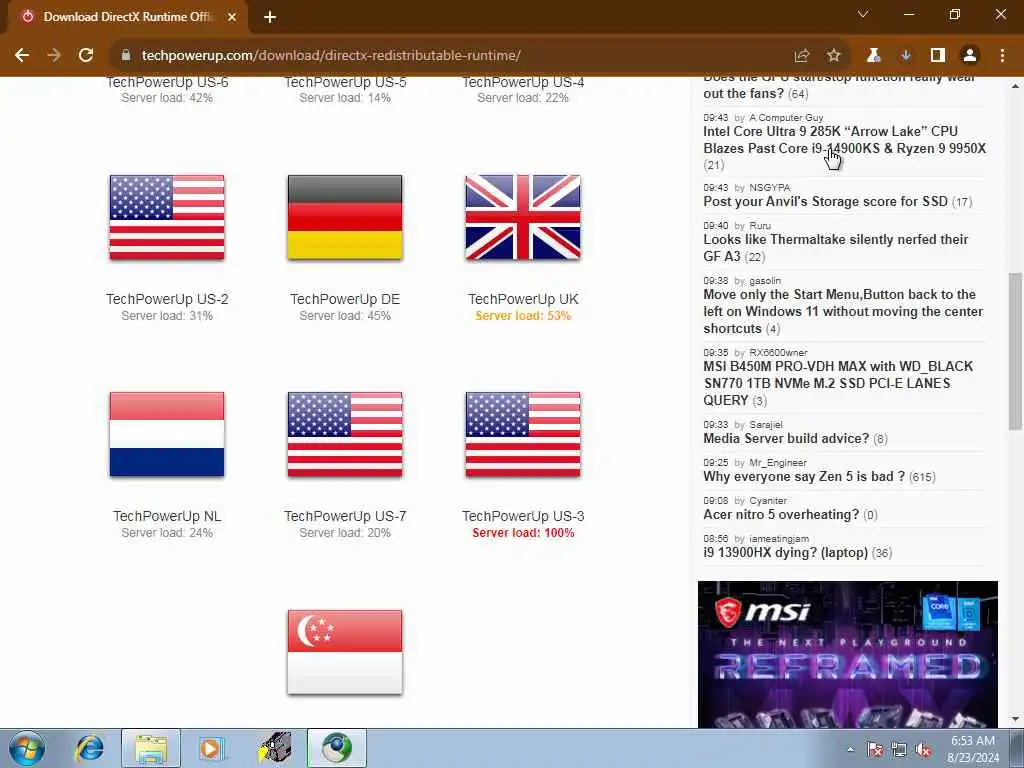Select the TechPowerUp UK flag
This screenshot has width=1024, height=768.
[x=523, y=217]
